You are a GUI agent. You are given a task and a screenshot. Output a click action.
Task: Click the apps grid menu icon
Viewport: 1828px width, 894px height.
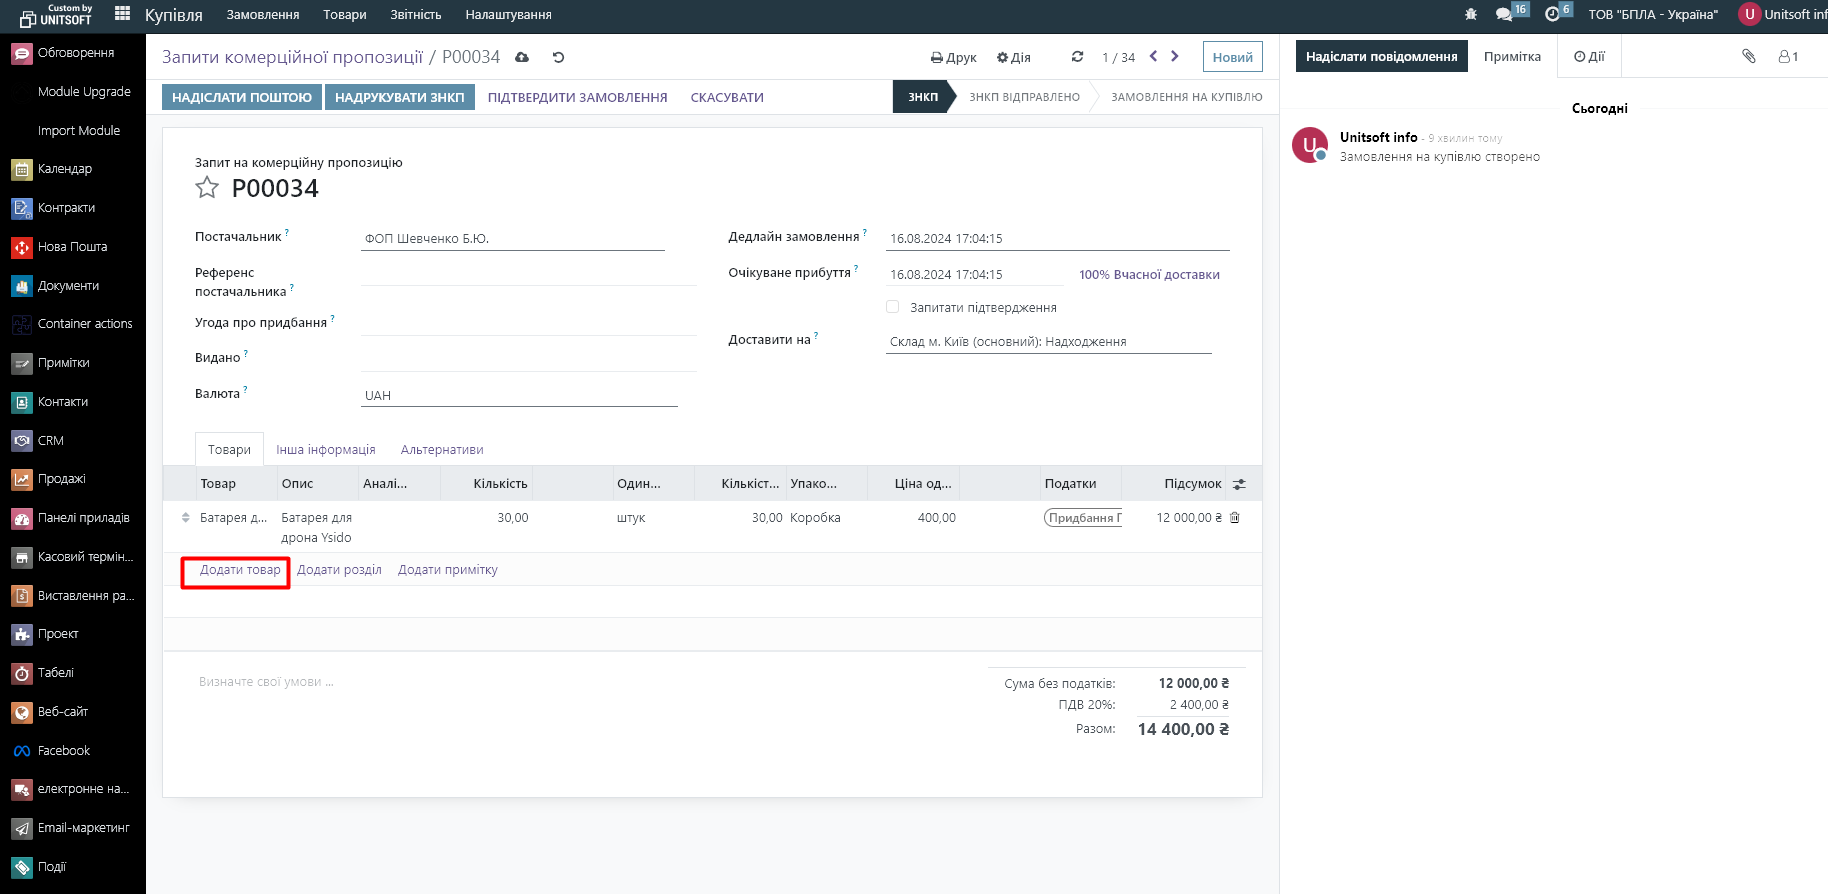(x=122, y=13)
